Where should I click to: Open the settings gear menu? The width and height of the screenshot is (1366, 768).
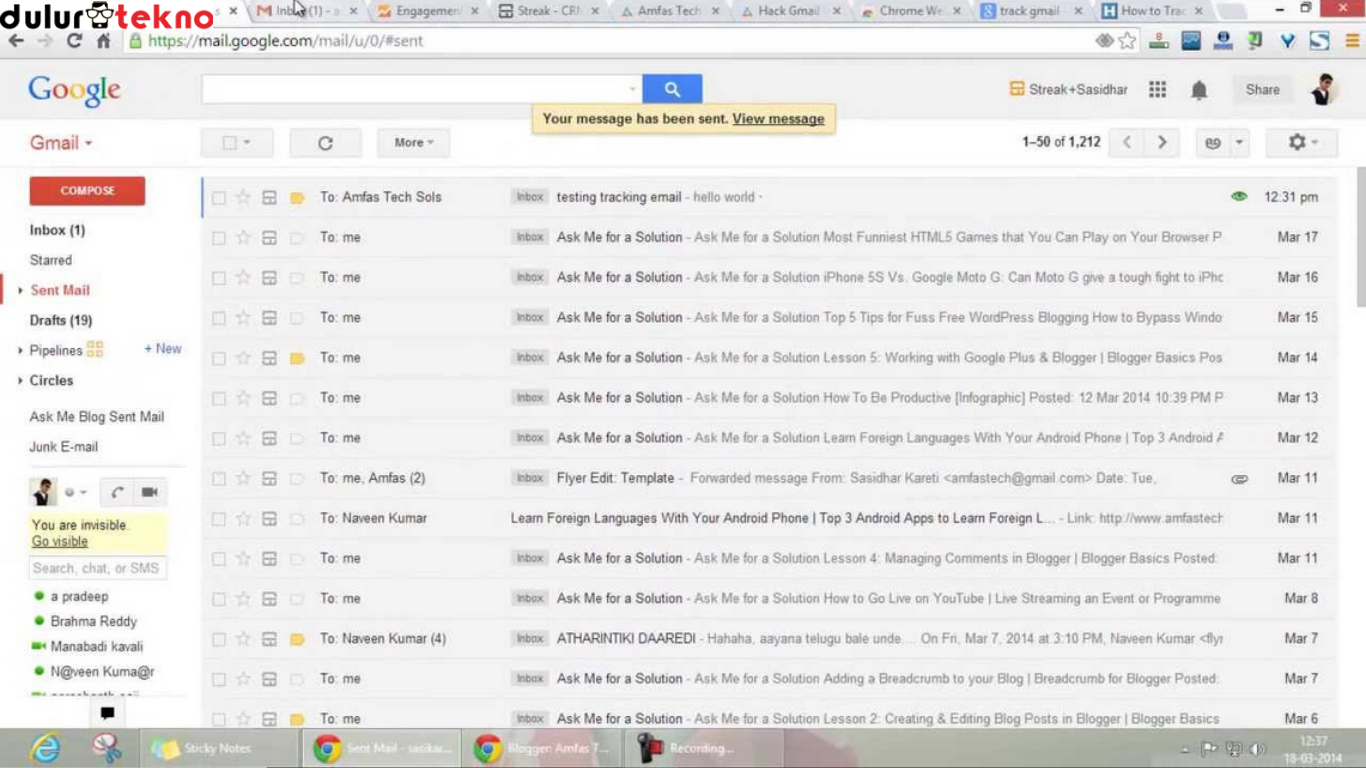(x=1302, y=143)
